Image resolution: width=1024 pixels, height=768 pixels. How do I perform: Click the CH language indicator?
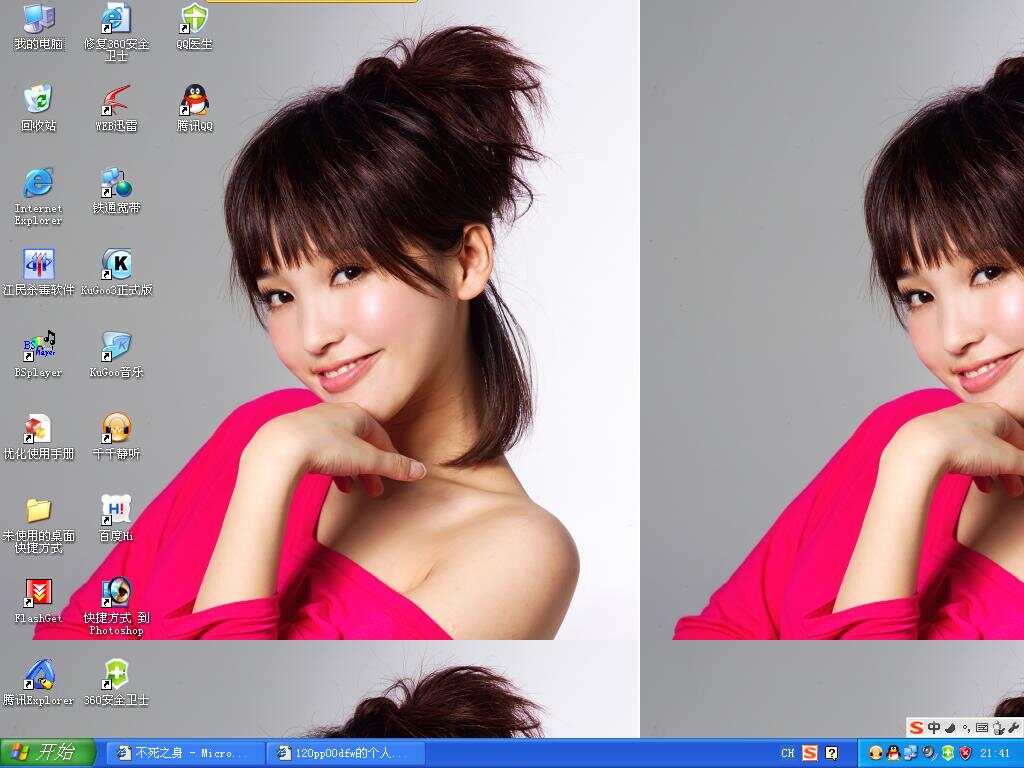coord(788,753)
